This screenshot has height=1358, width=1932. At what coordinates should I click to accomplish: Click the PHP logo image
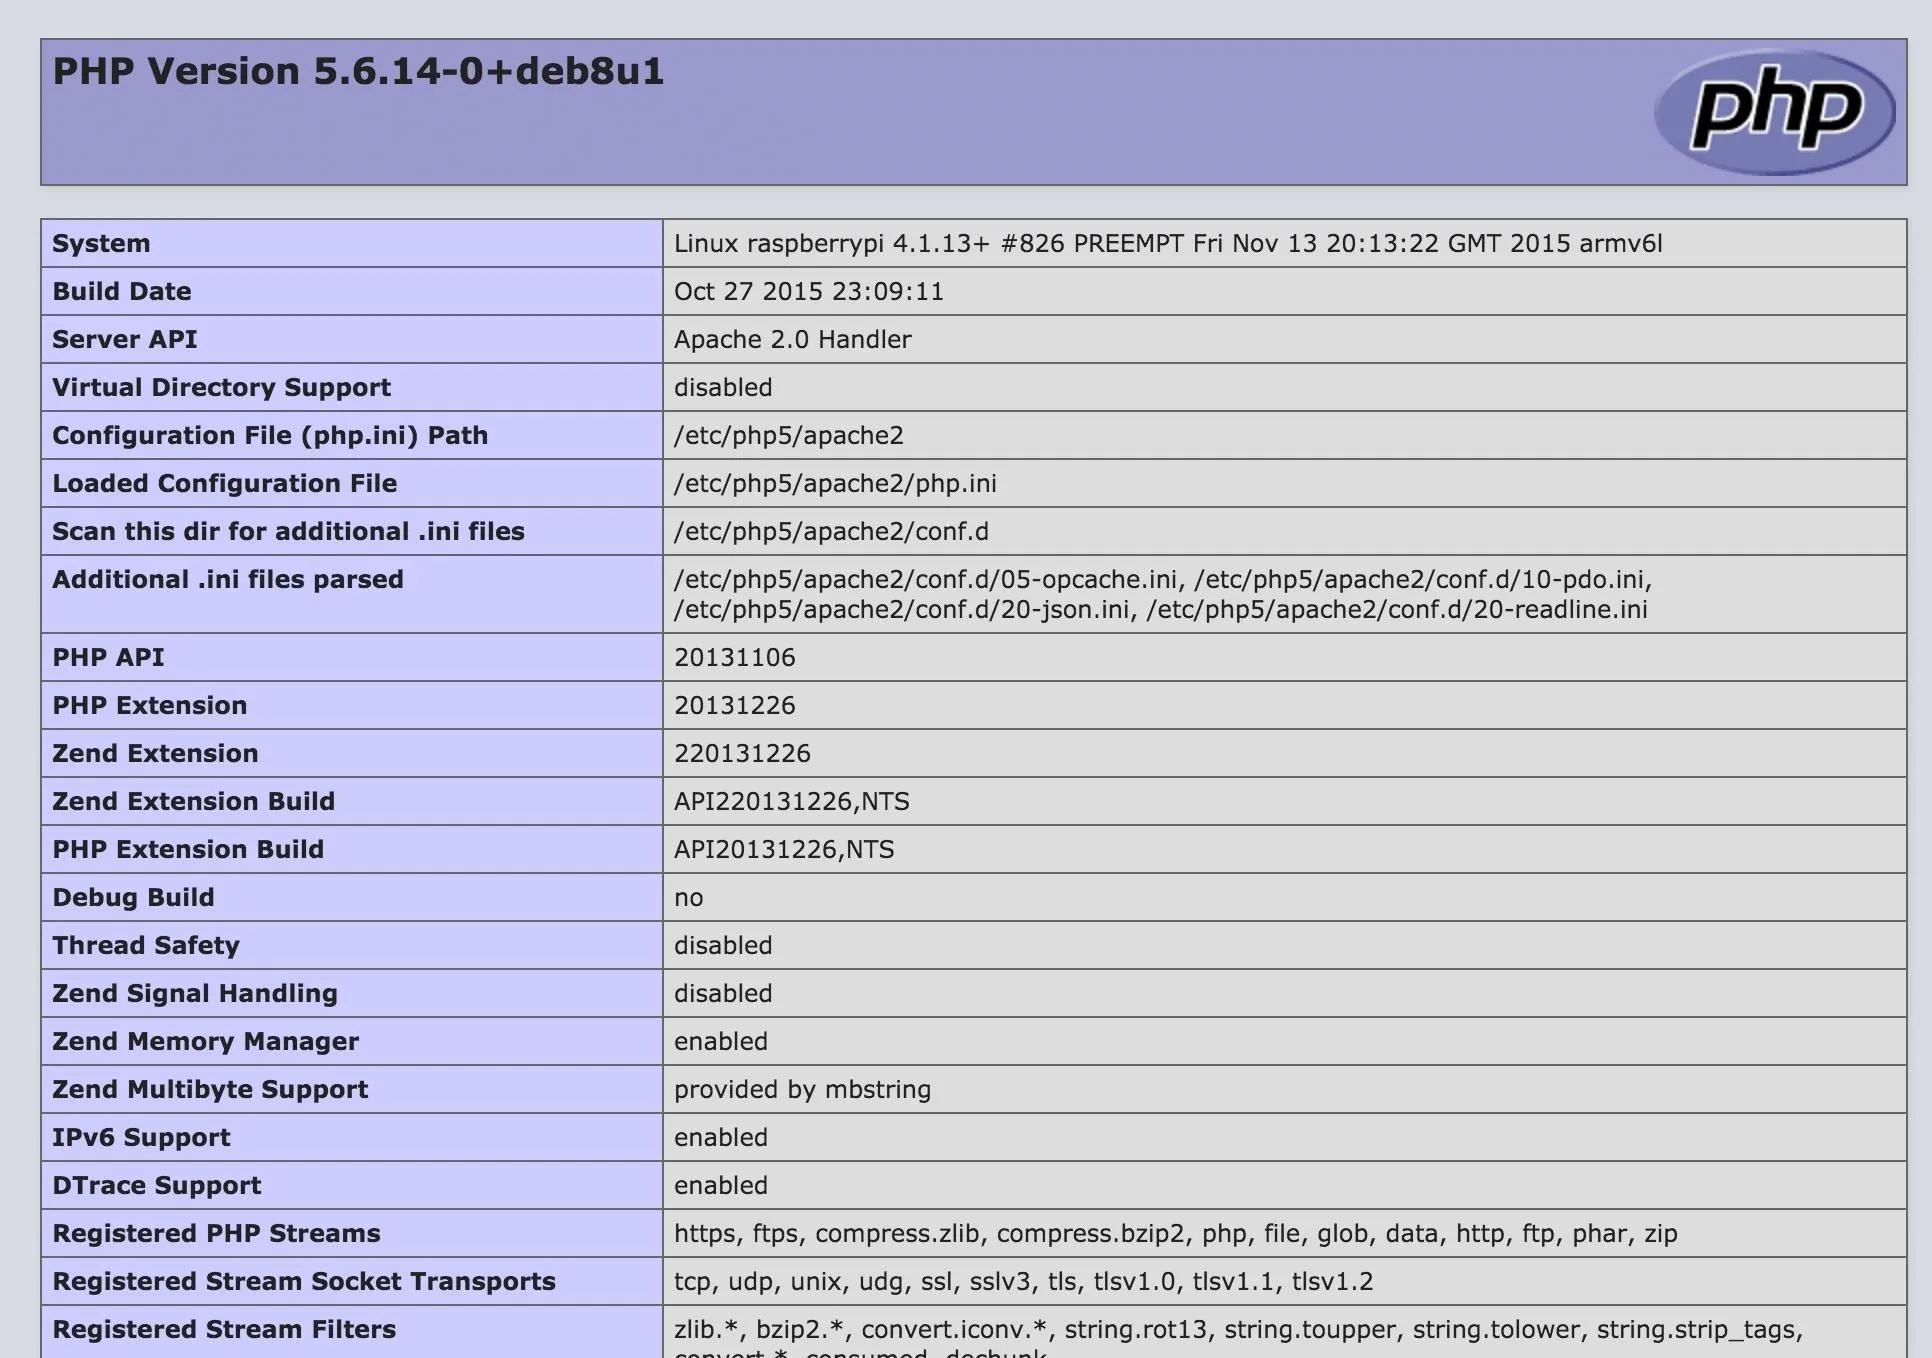[x=1774, y=112]
